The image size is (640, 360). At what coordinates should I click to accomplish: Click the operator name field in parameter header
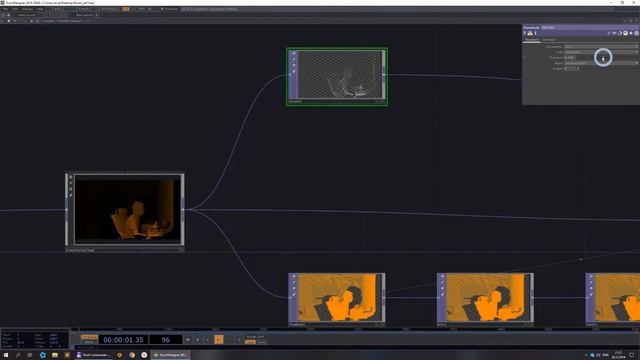pos(547,27)
